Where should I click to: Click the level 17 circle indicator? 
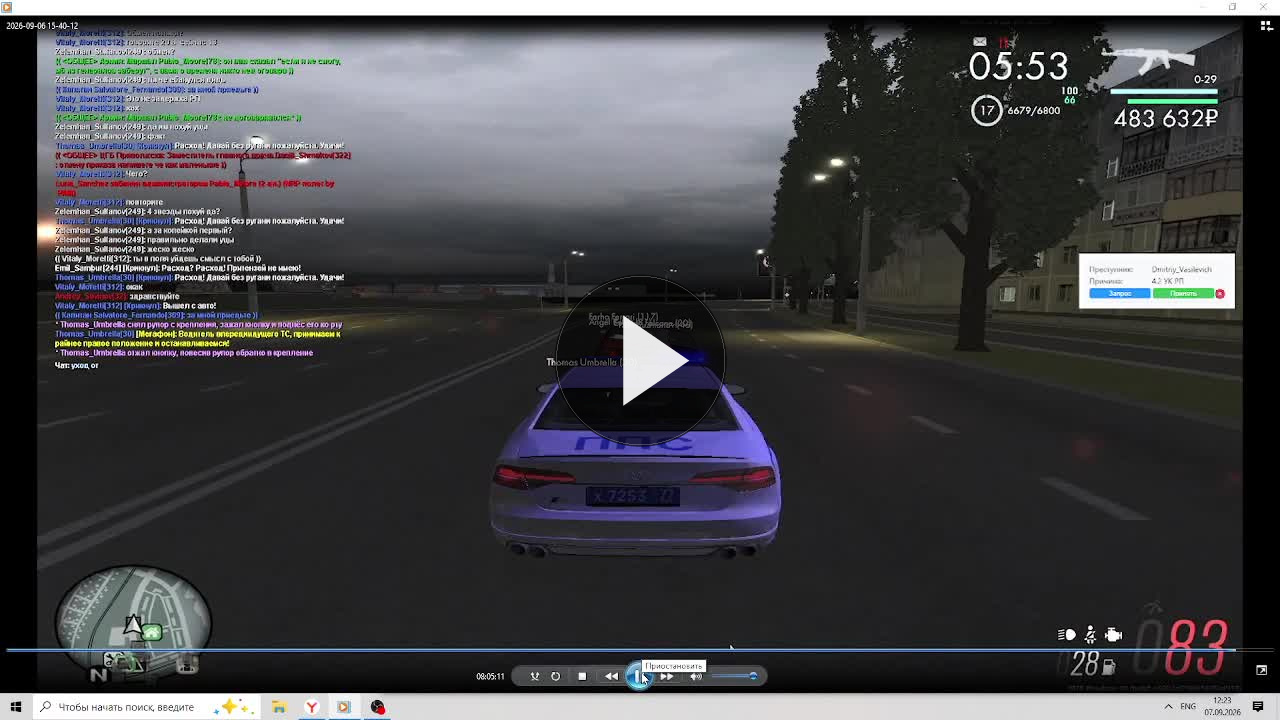coord(987,110)
